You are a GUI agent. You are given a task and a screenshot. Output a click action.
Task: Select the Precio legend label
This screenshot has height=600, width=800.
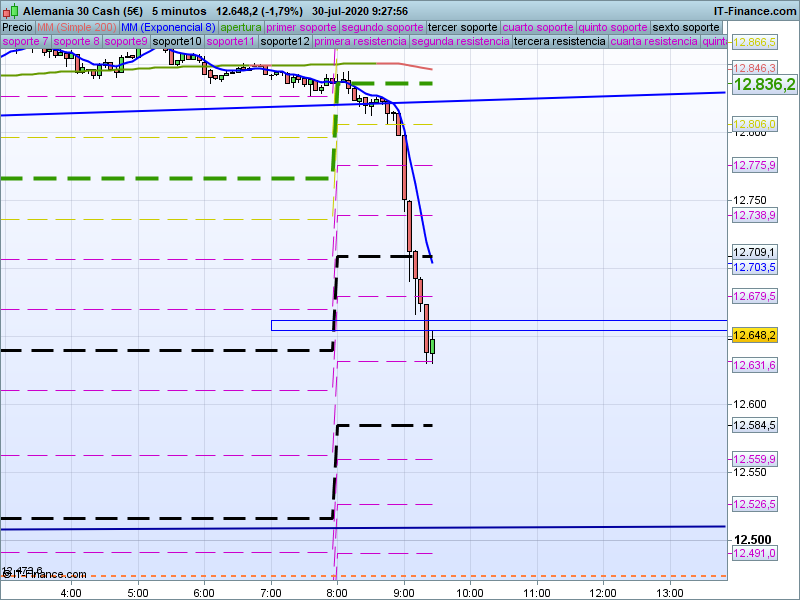(17, 27)
